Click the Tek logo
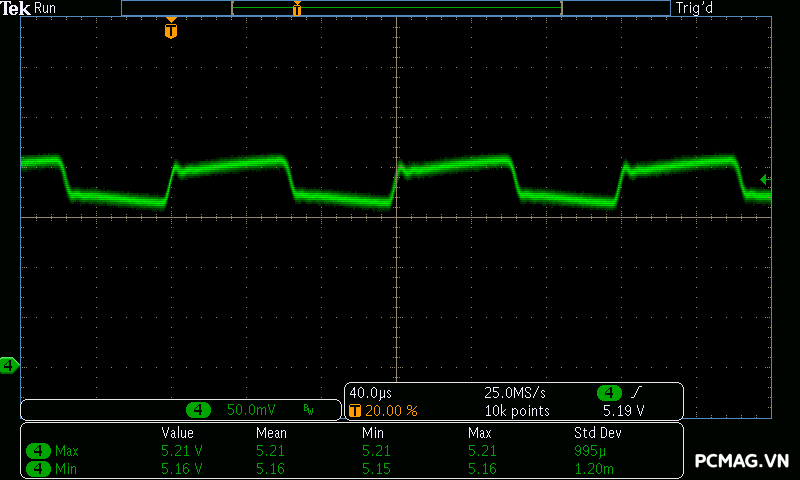The width and height of the screenshot is (800, 480). point(16,8)
